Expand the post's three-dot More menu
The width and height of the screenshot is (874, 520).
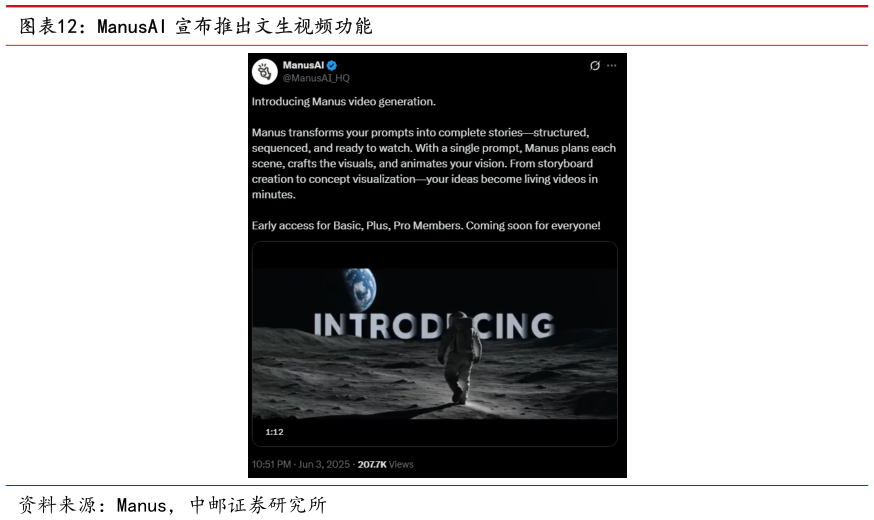point(612,66)
